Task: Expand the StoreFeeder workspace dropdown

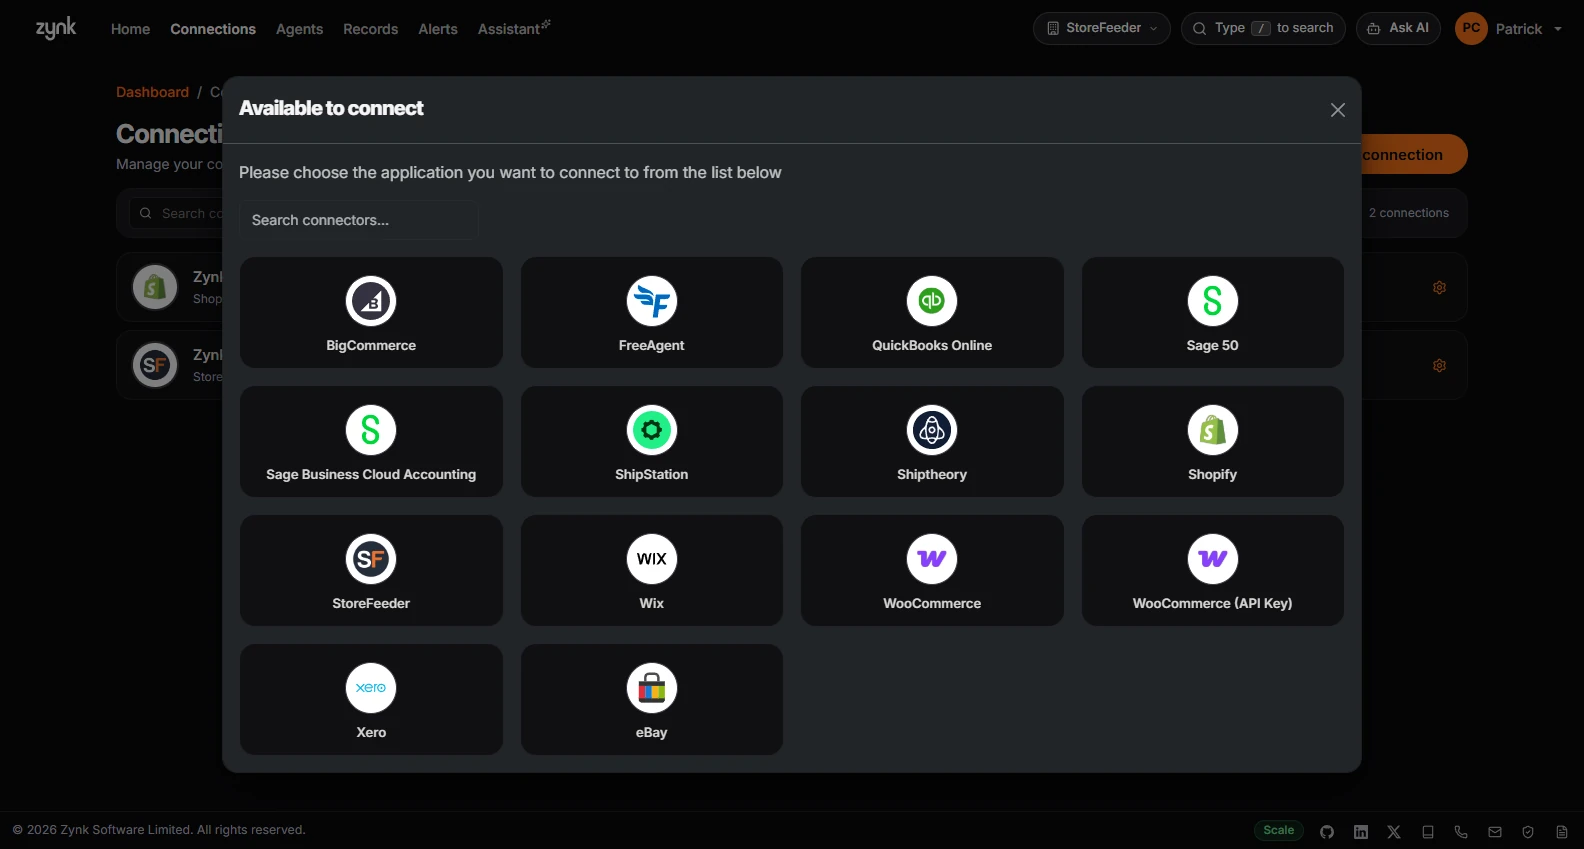Action: pos(1102,28)
